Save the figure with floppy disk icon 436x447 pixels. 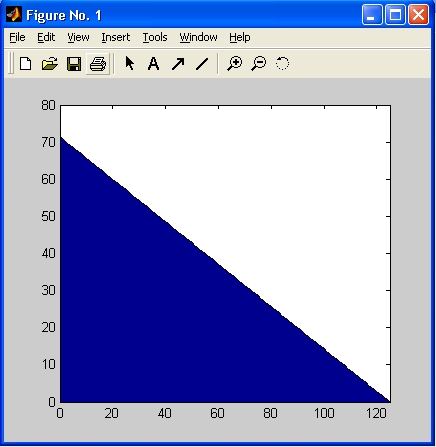[x=74, y=63]
